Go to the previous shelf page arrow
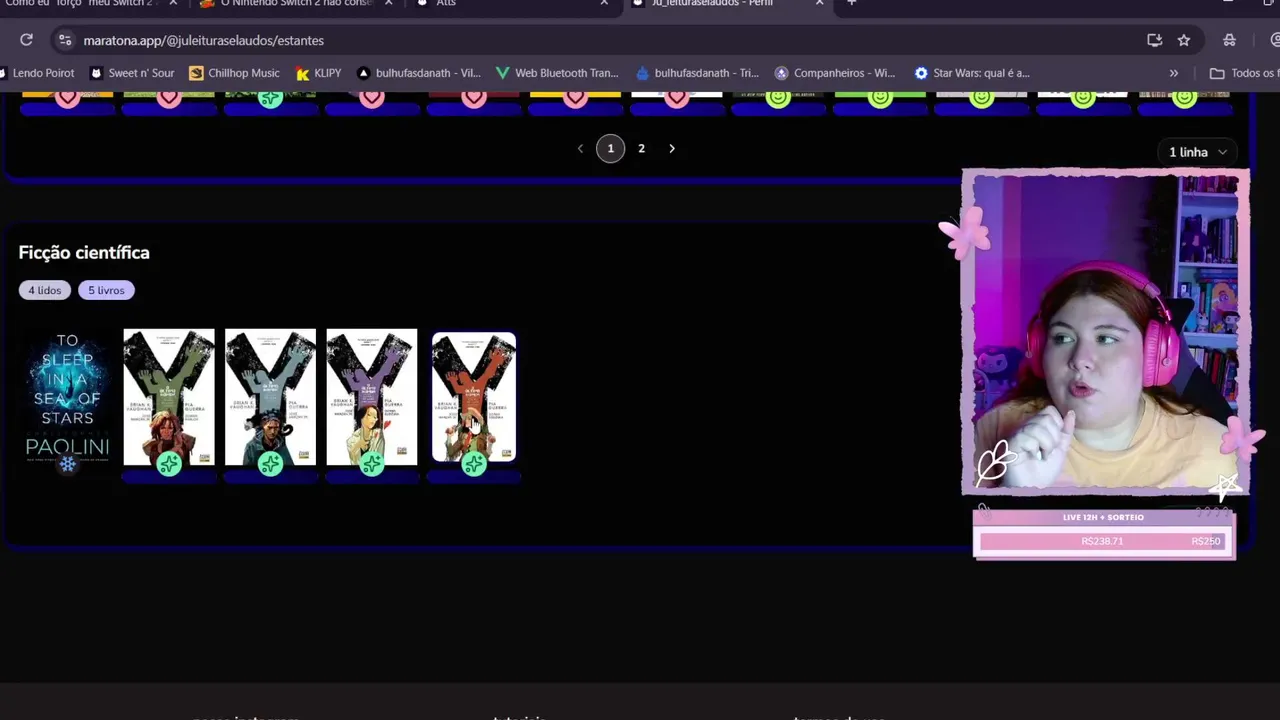Viewport: 1280px width, 720px height. (x=580, y=149)
